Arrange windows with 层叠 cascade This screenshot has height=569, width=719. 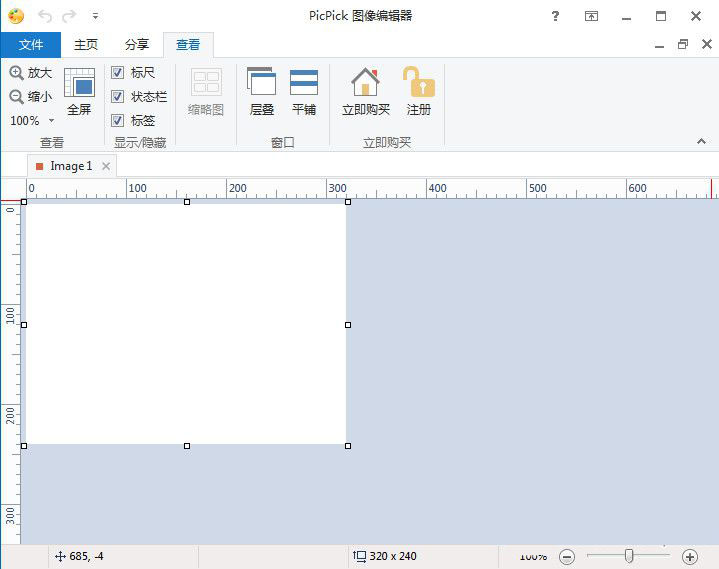pyautogui.click(x=261, y=91)
